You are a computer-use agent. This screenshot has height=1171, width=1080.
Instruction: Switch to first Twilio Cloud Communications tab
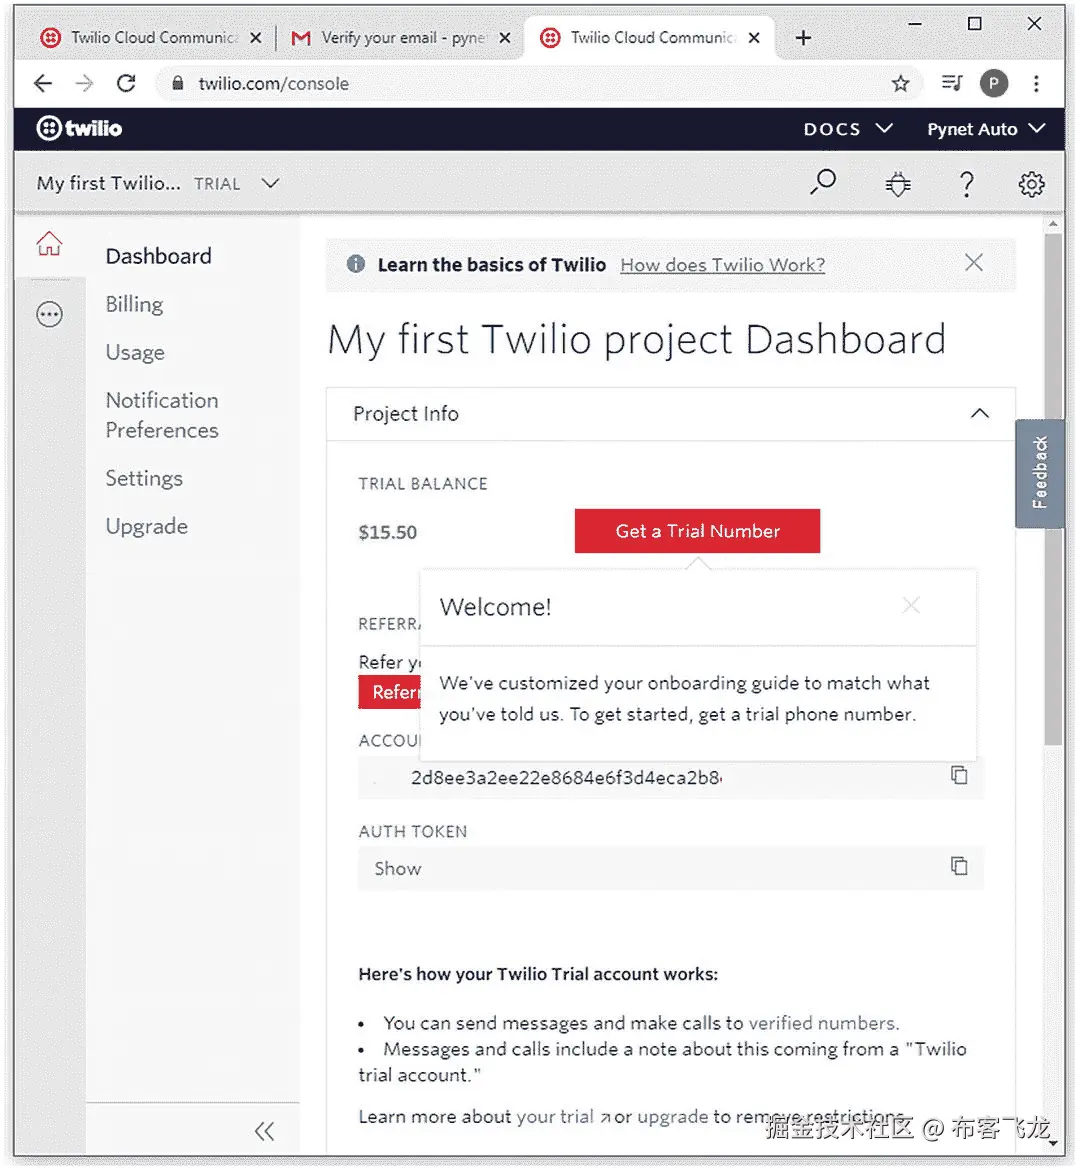tap(152, 37)
